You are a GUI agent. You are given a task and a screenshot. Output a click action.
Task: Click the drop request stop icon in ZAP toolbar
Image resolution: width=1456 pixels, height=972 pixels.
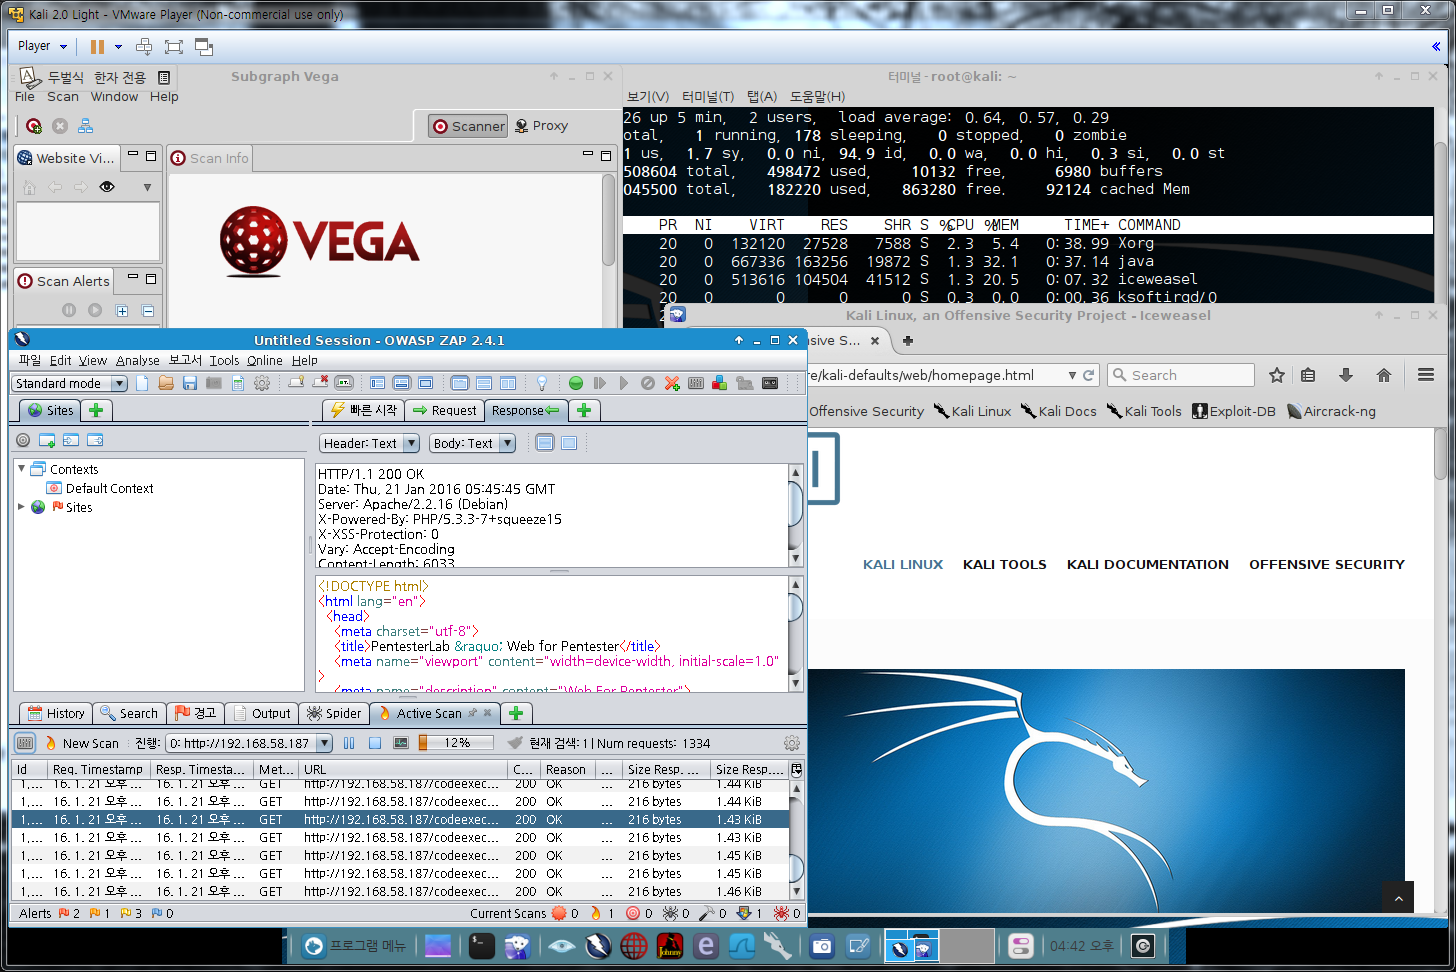click(x=647, y=383)
